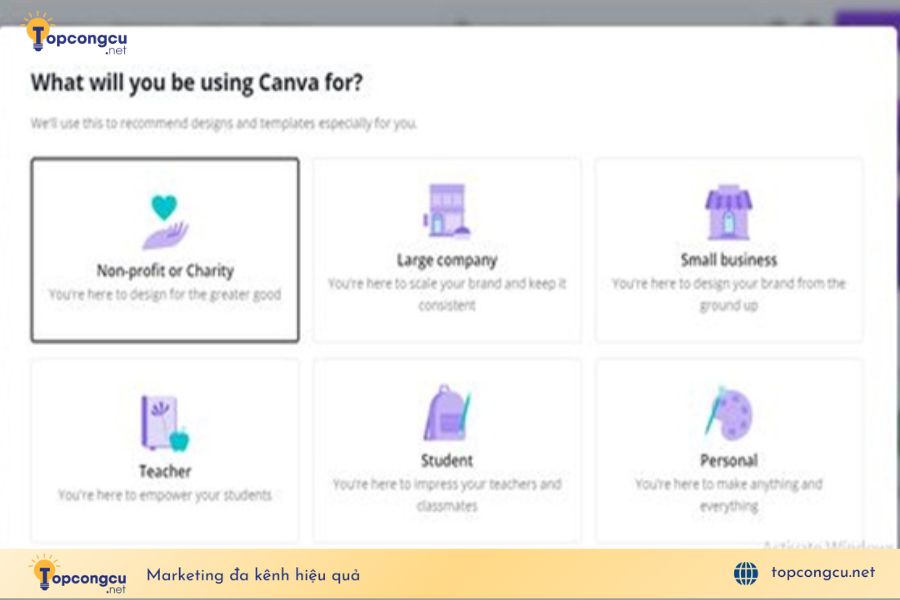This screenshot has width=900, height=600.
Task: Click the personal paint palette icon
Action: 728,413
